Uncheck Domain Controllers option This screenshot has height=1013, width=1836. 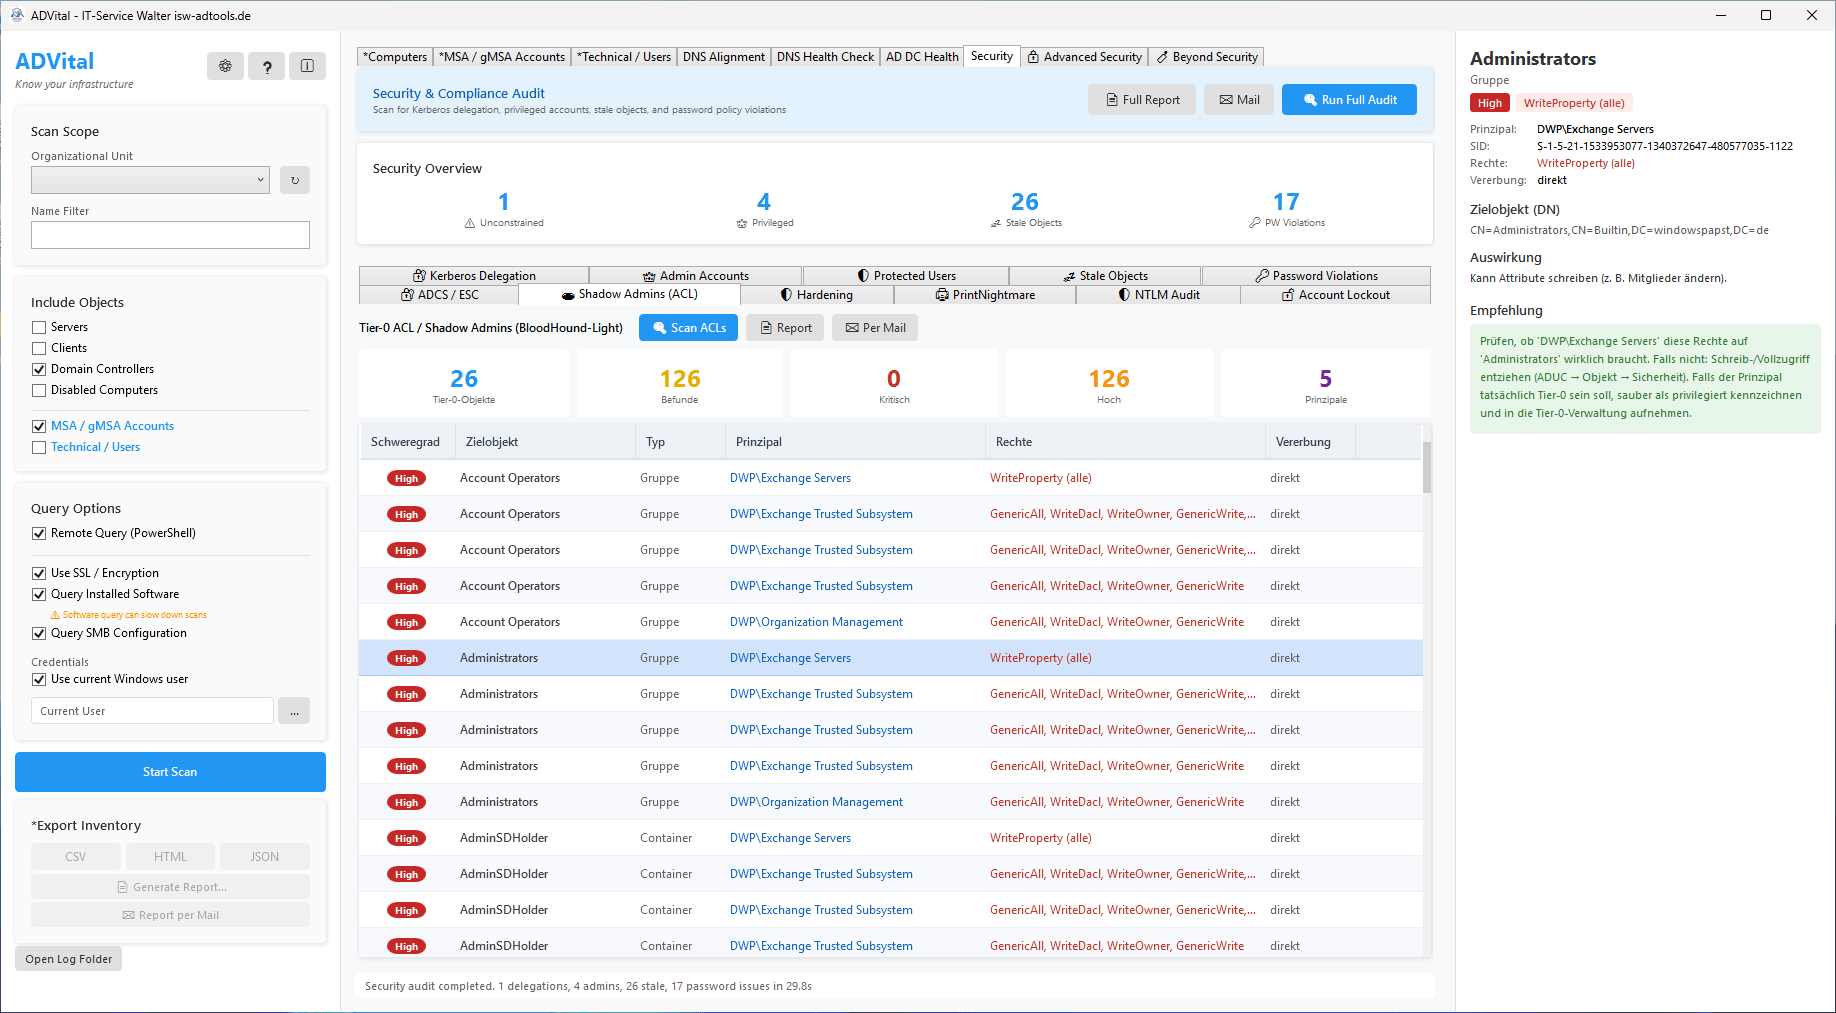click(x=39, y=369)
